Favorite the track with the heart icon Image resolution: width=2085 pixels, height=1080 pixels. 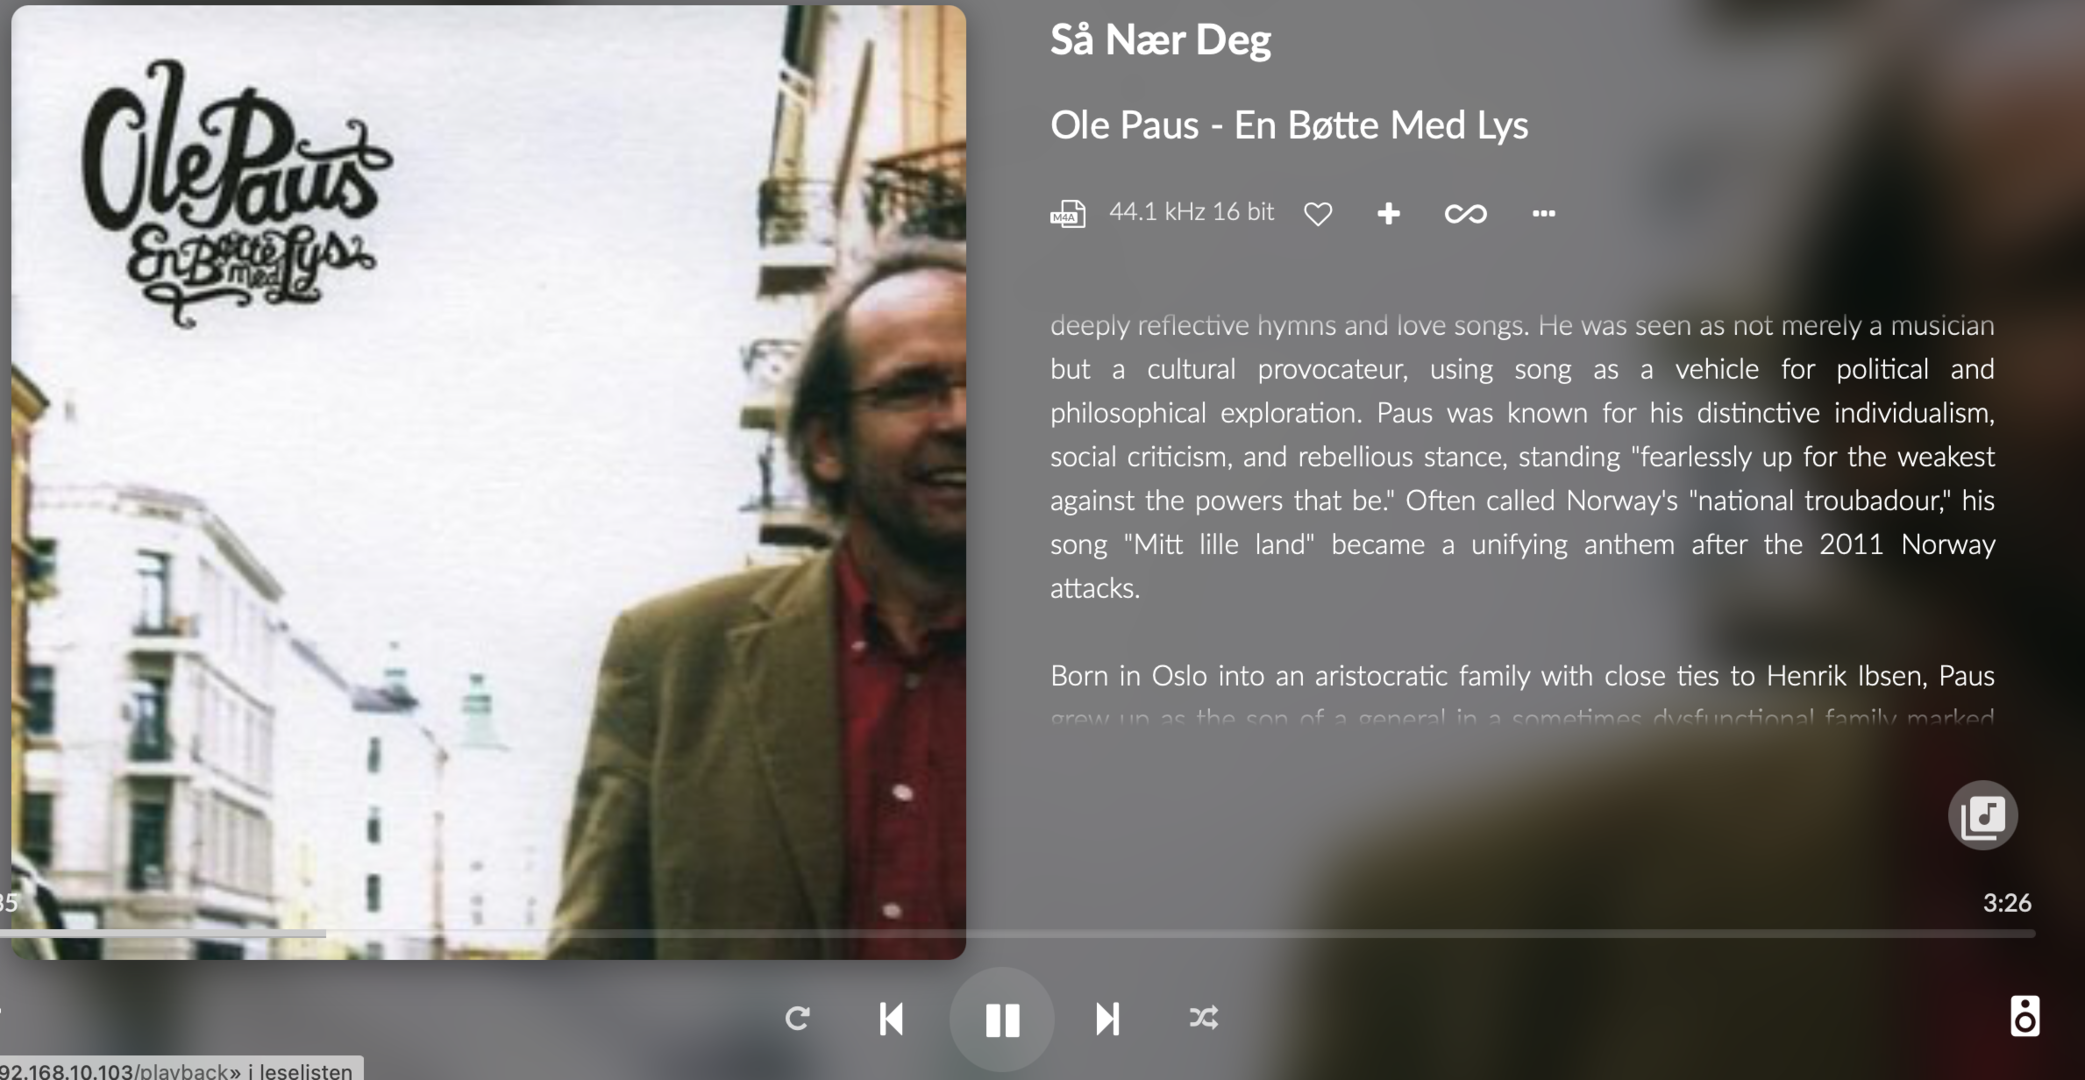tap(1318, 213)
